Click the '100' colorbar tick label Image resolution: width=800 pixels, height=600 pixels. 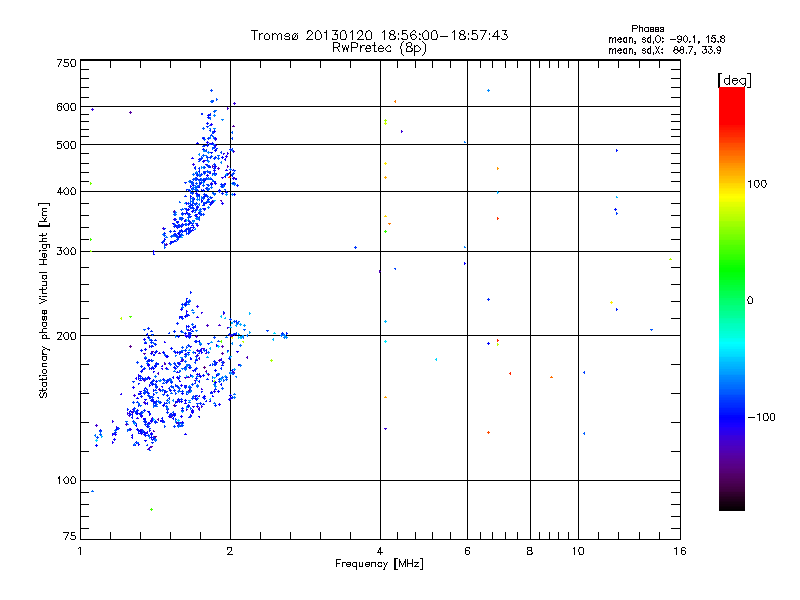coord(757,184)
